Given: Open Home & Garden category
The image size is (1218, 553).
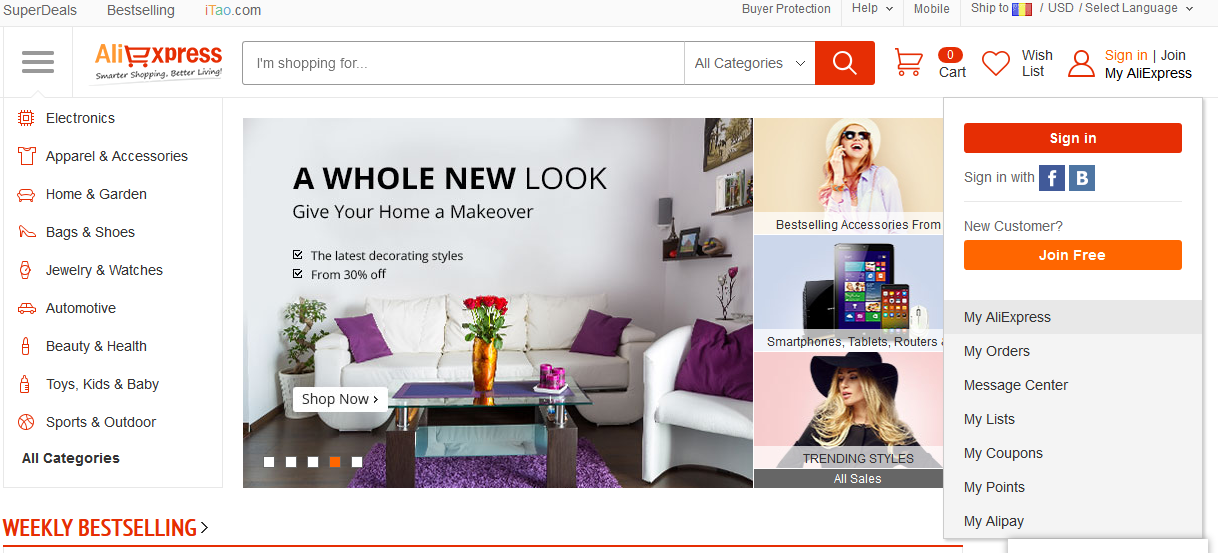Looking at the screenshot, I should (96, 194).
